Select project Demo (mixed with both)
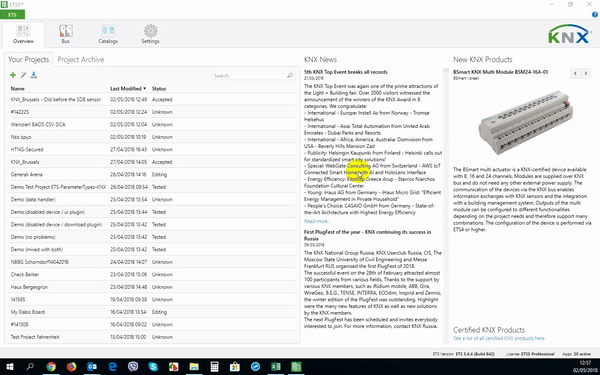Viewport: 600px width, 375px height. 152,249
